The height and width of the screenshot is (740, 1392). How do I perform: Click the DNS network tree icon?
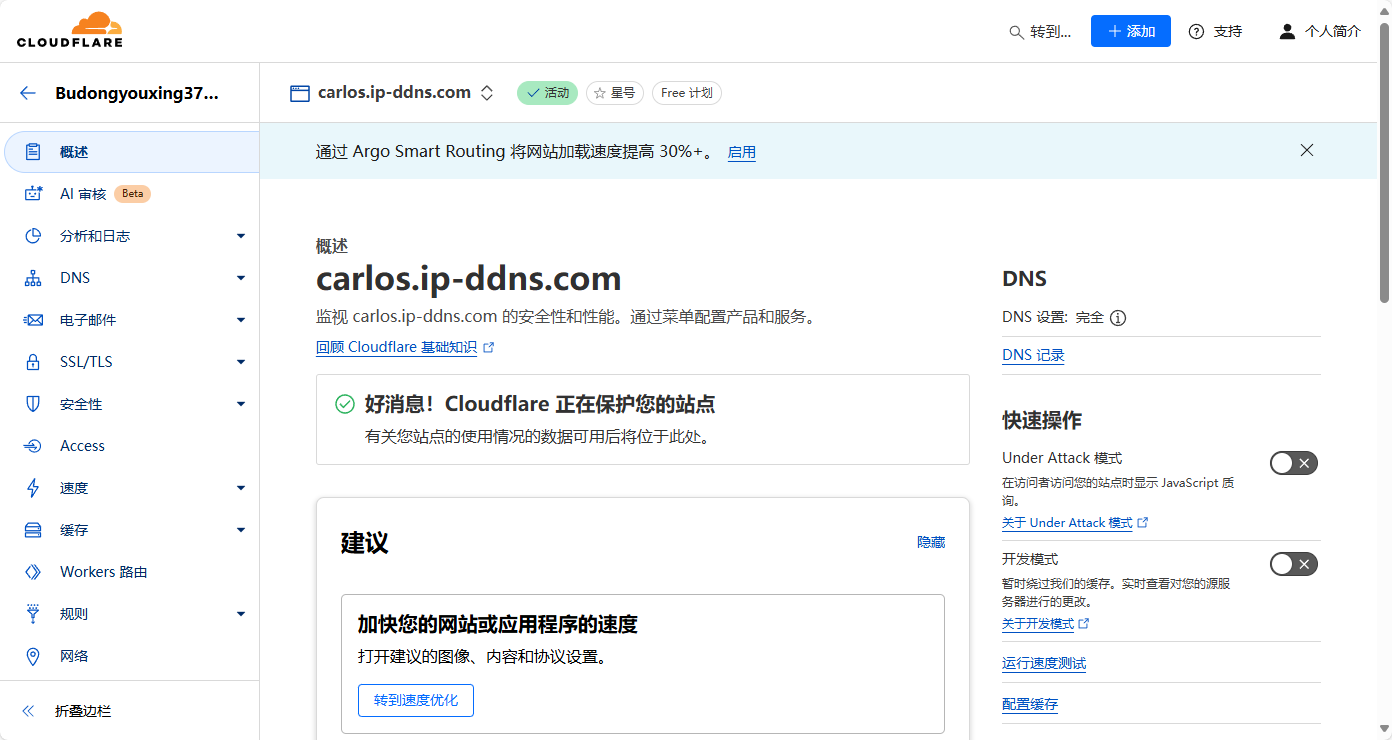coord(33,278)
